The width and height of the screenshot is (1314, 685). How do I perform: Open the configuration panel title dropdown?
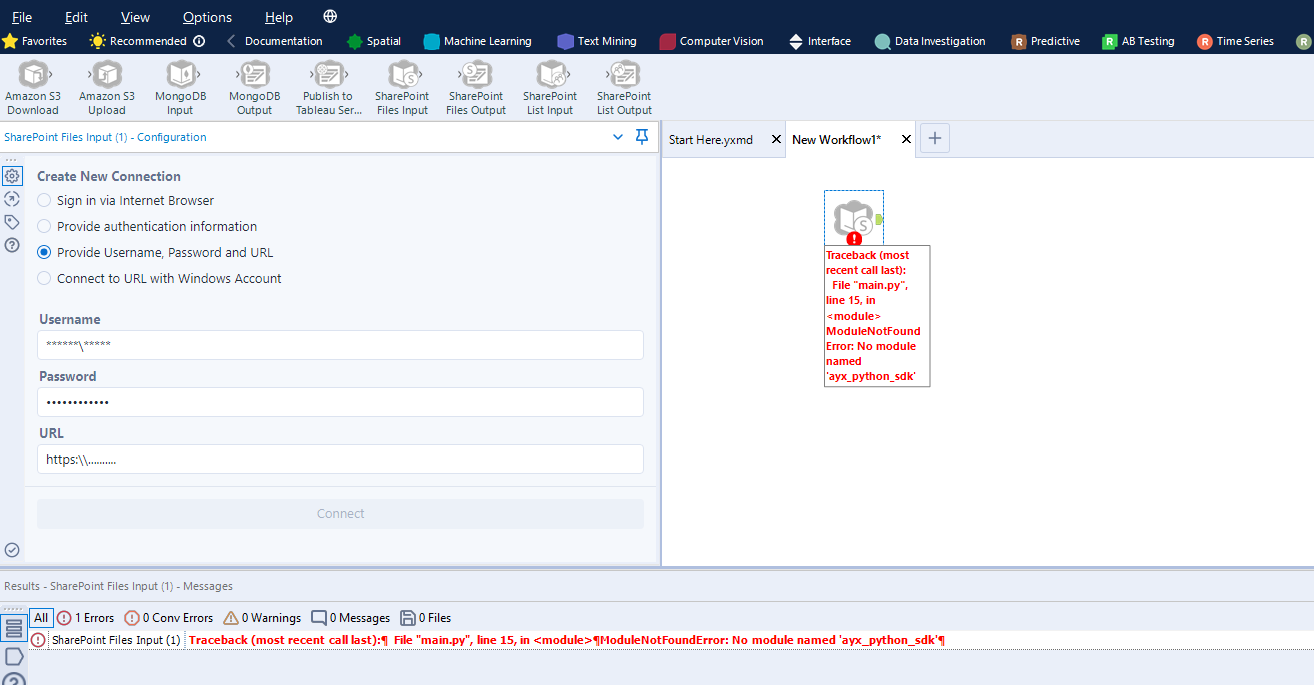click(618, 137)
